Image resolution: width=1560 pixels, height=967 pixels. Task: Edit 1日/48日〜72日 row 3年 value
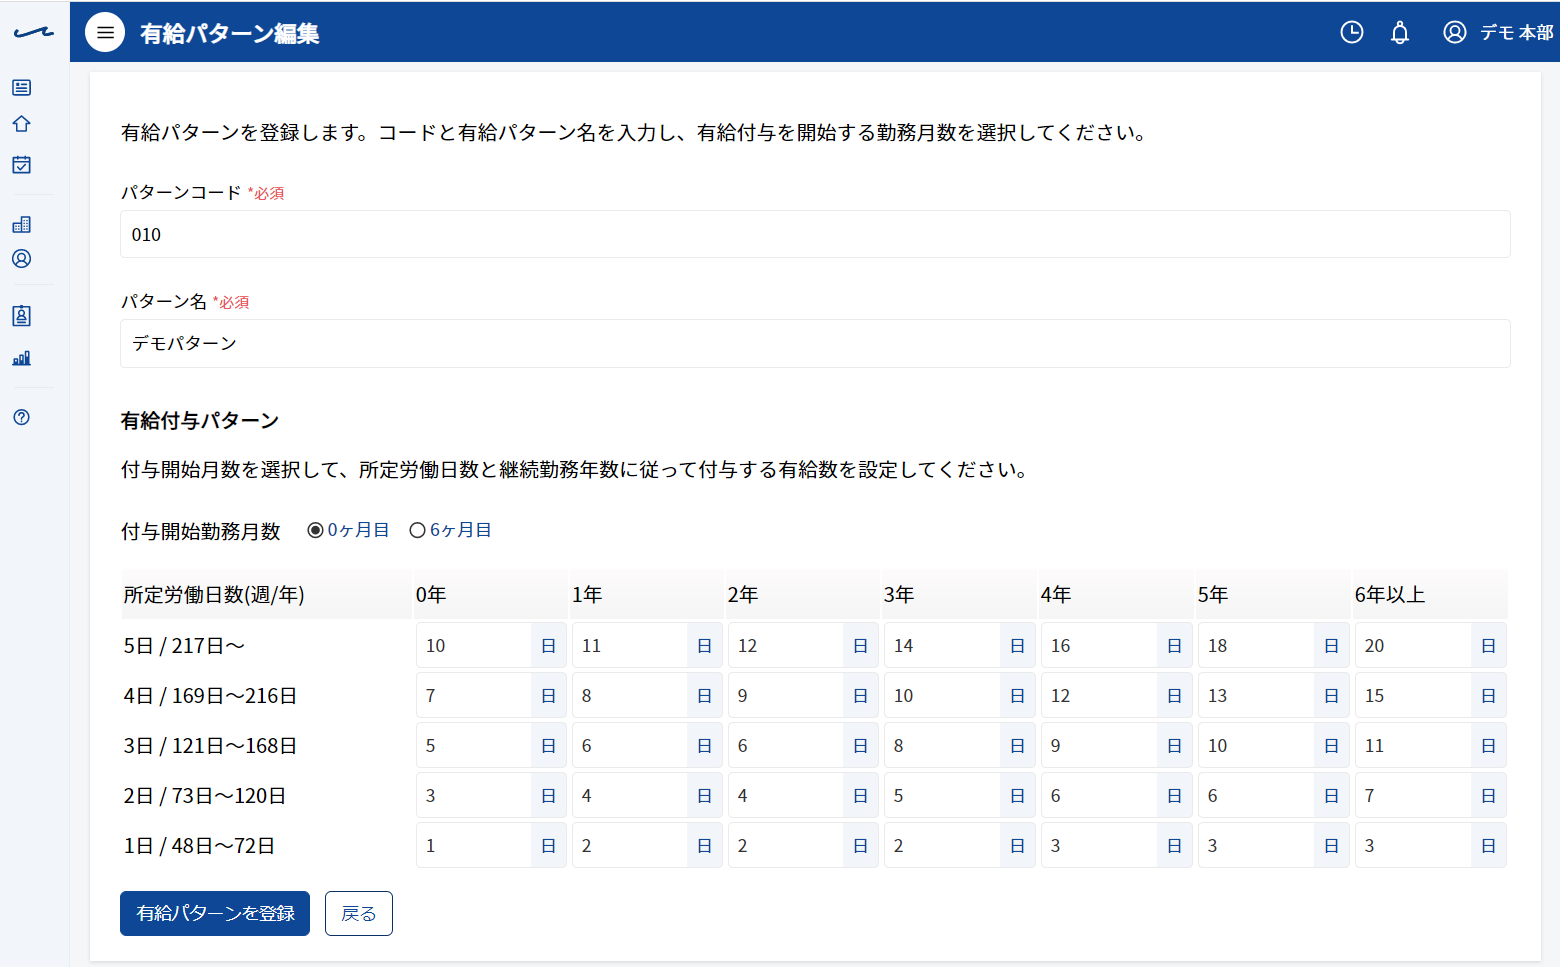(942, 845)
